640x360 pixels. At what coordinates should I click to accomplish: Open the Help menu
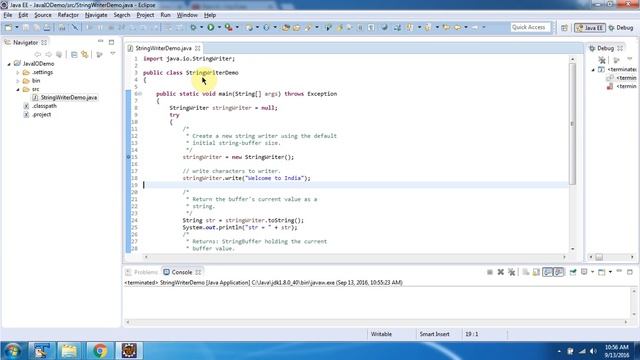point(210,15)
